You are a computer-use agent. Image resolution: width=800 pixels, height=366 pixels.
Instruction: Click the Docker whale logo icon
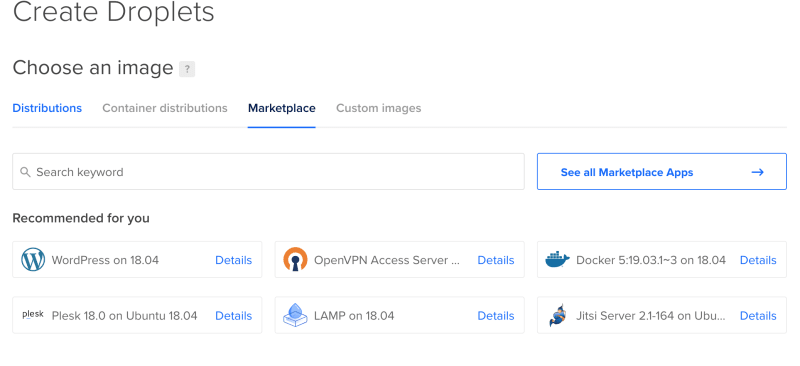point(557,260)
